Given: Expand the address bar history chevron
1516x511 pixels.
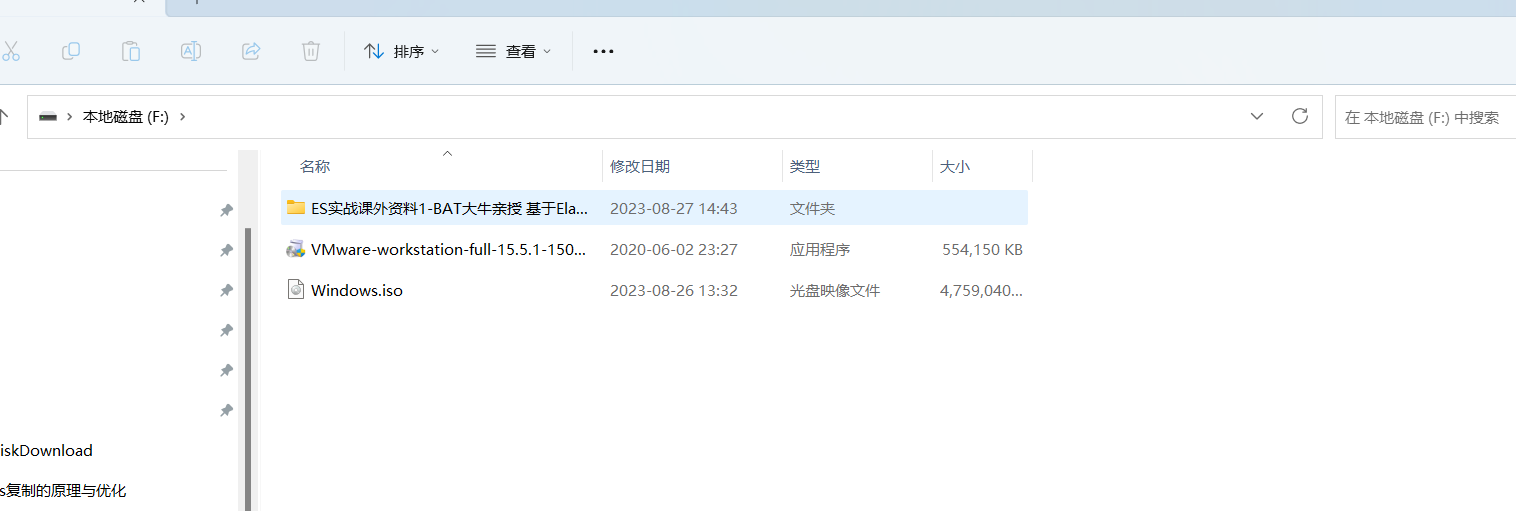Looking at the screenshot, I should [x=1257, y=116].
